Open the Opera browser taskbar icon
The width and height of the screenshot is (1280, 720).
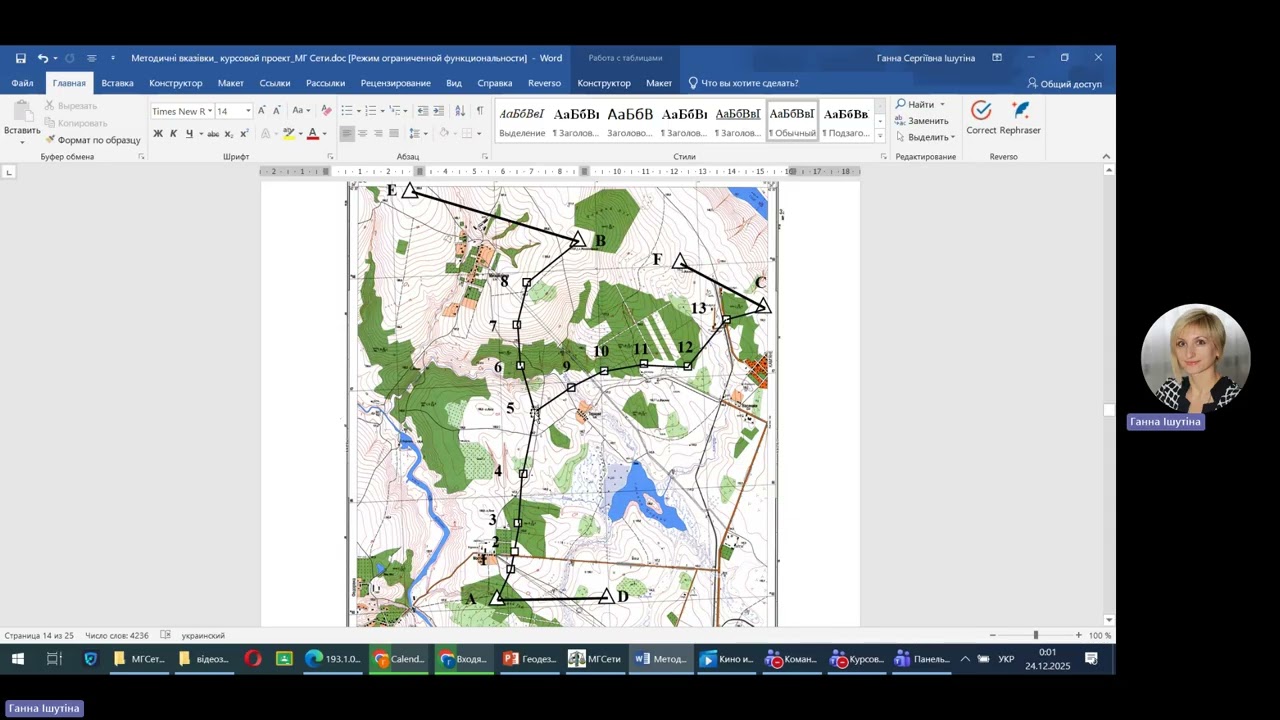(x=253, y=659)
